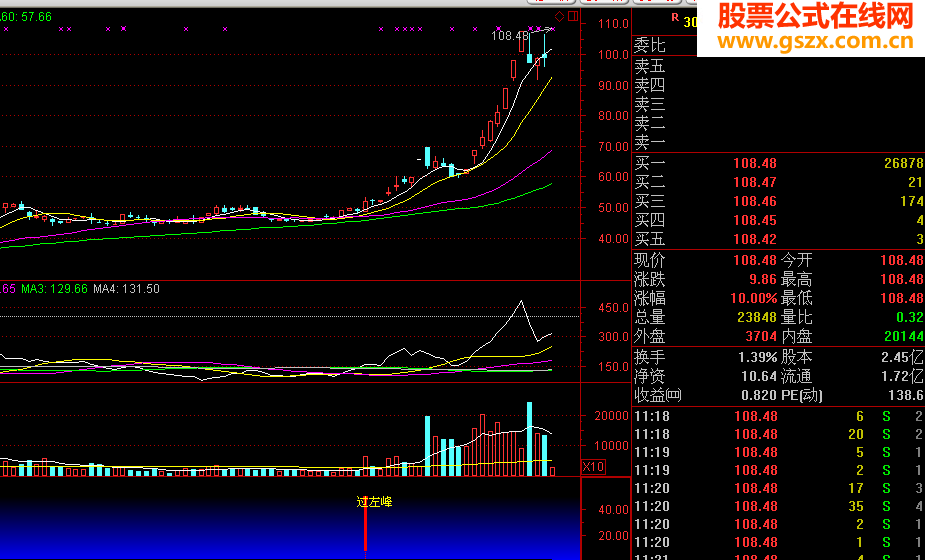The width and height of the screenshot is (925, 560).
Task: Click the 买一 bid price 108.48
Action: click(755, 163)
